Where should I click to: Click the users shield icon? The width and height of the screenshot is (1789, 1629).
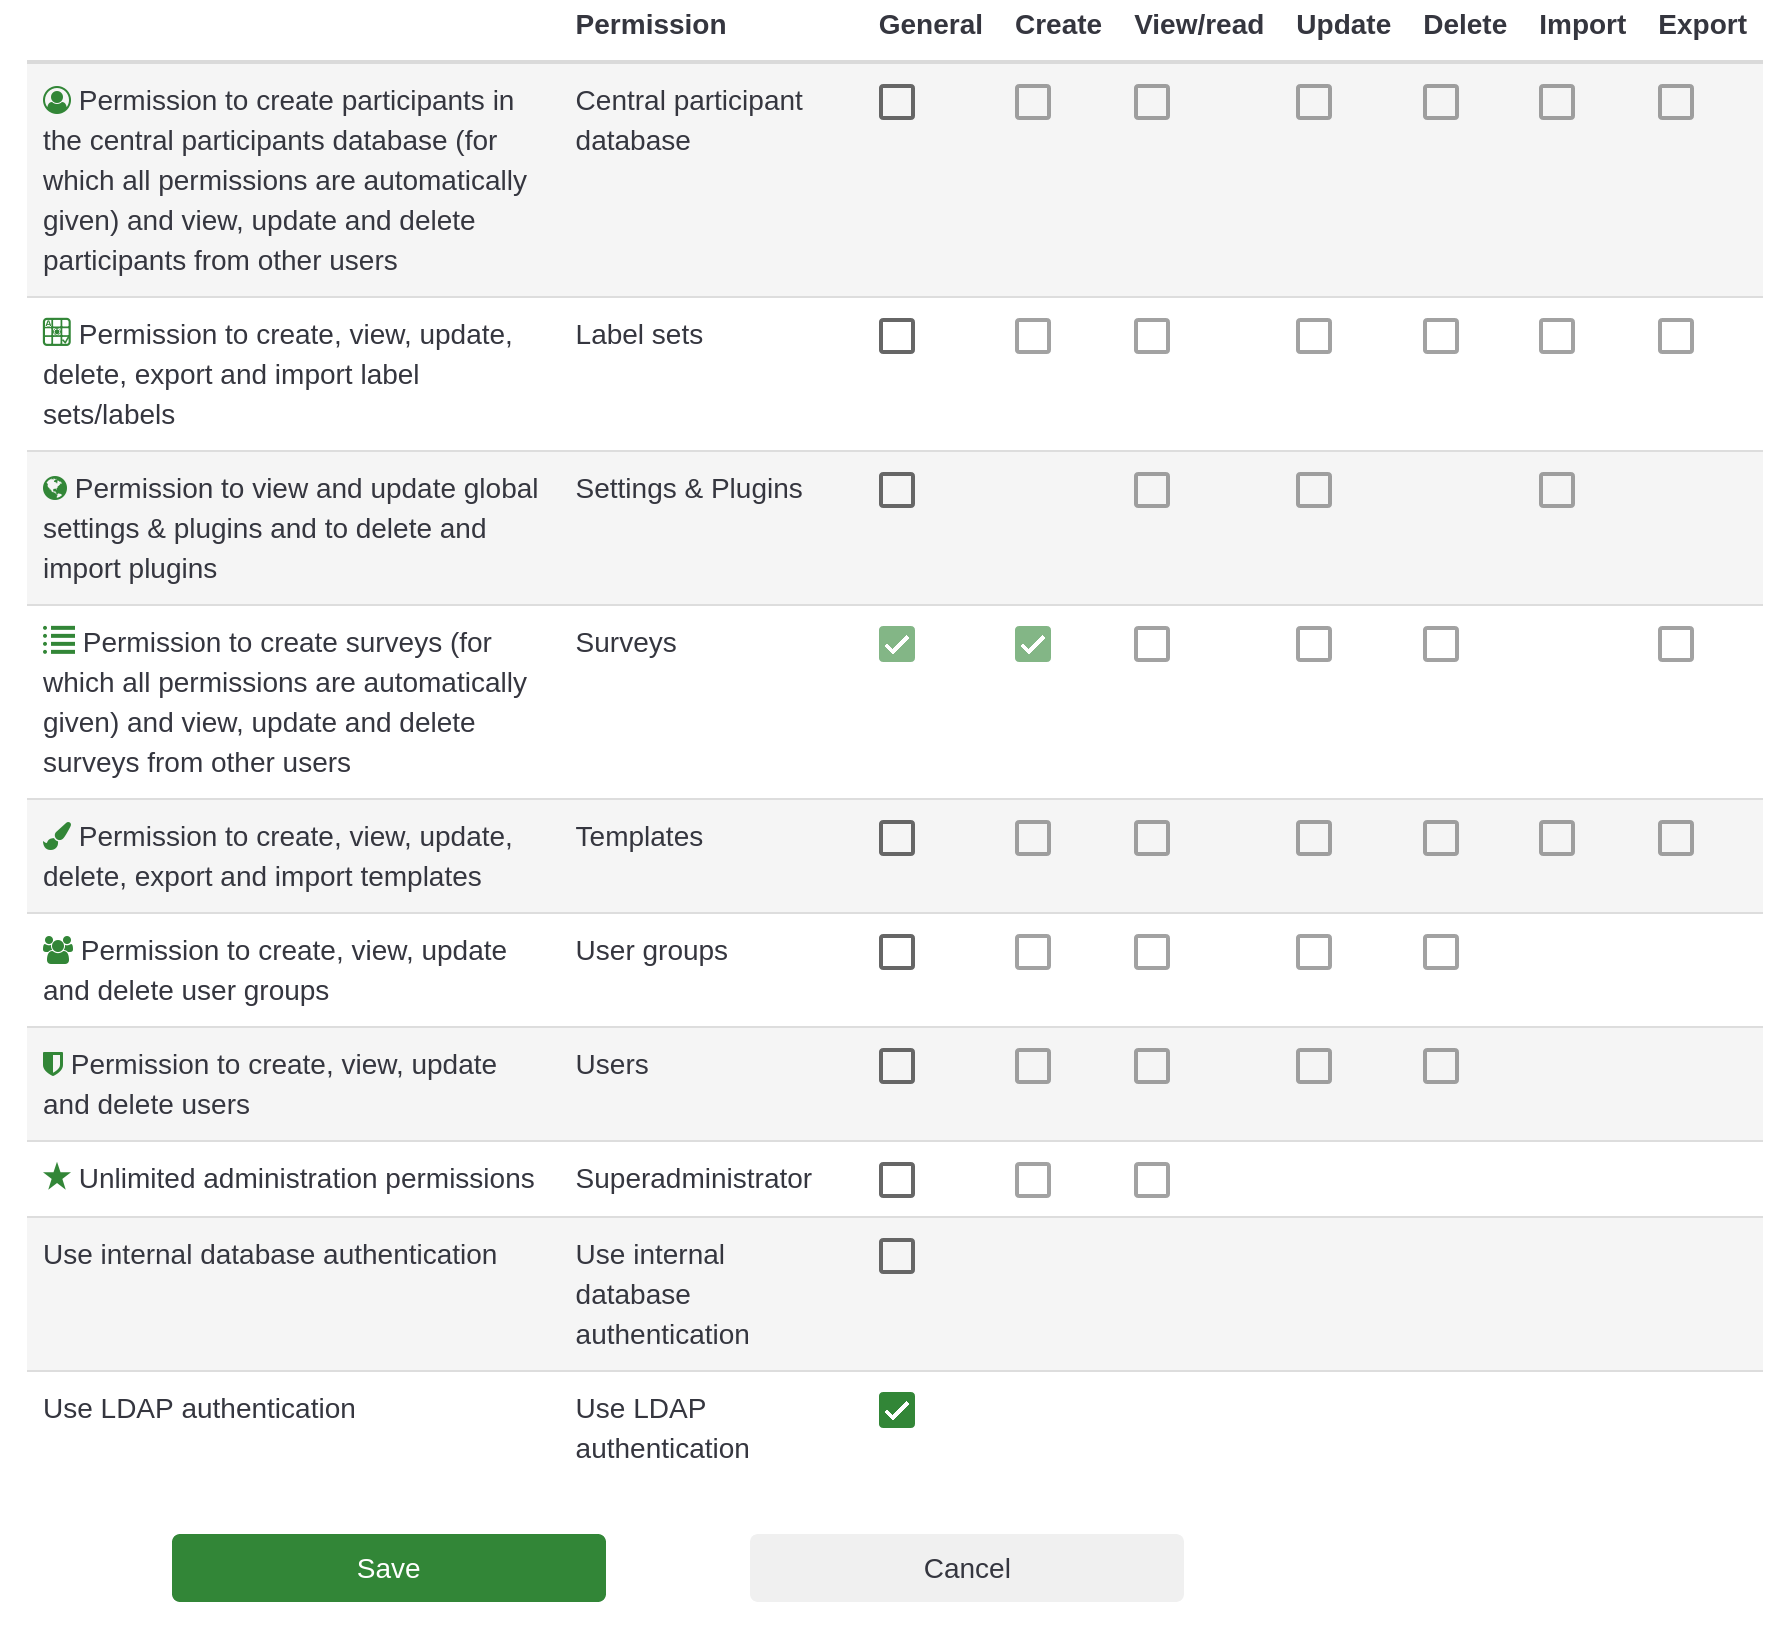pos(53,1064)
